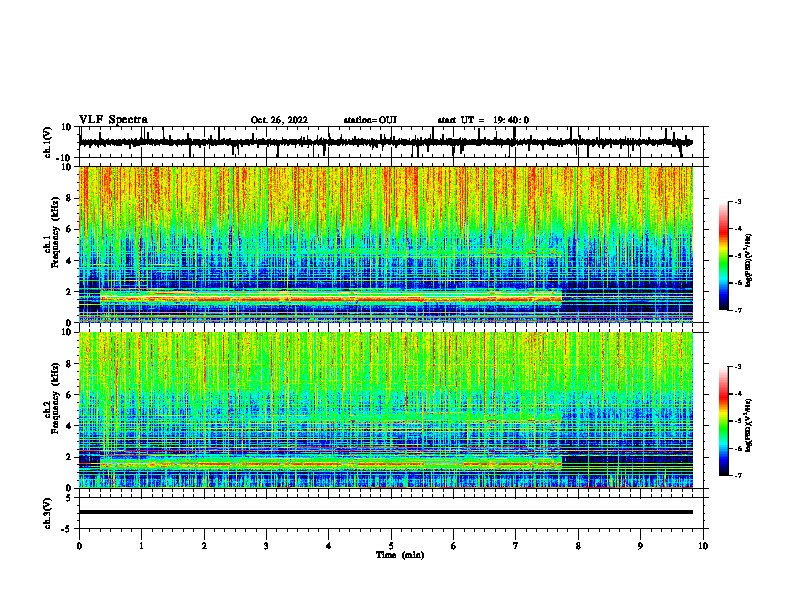
Task: Click the ch.1 color bar PSD unit label
Action: [749, 261]
